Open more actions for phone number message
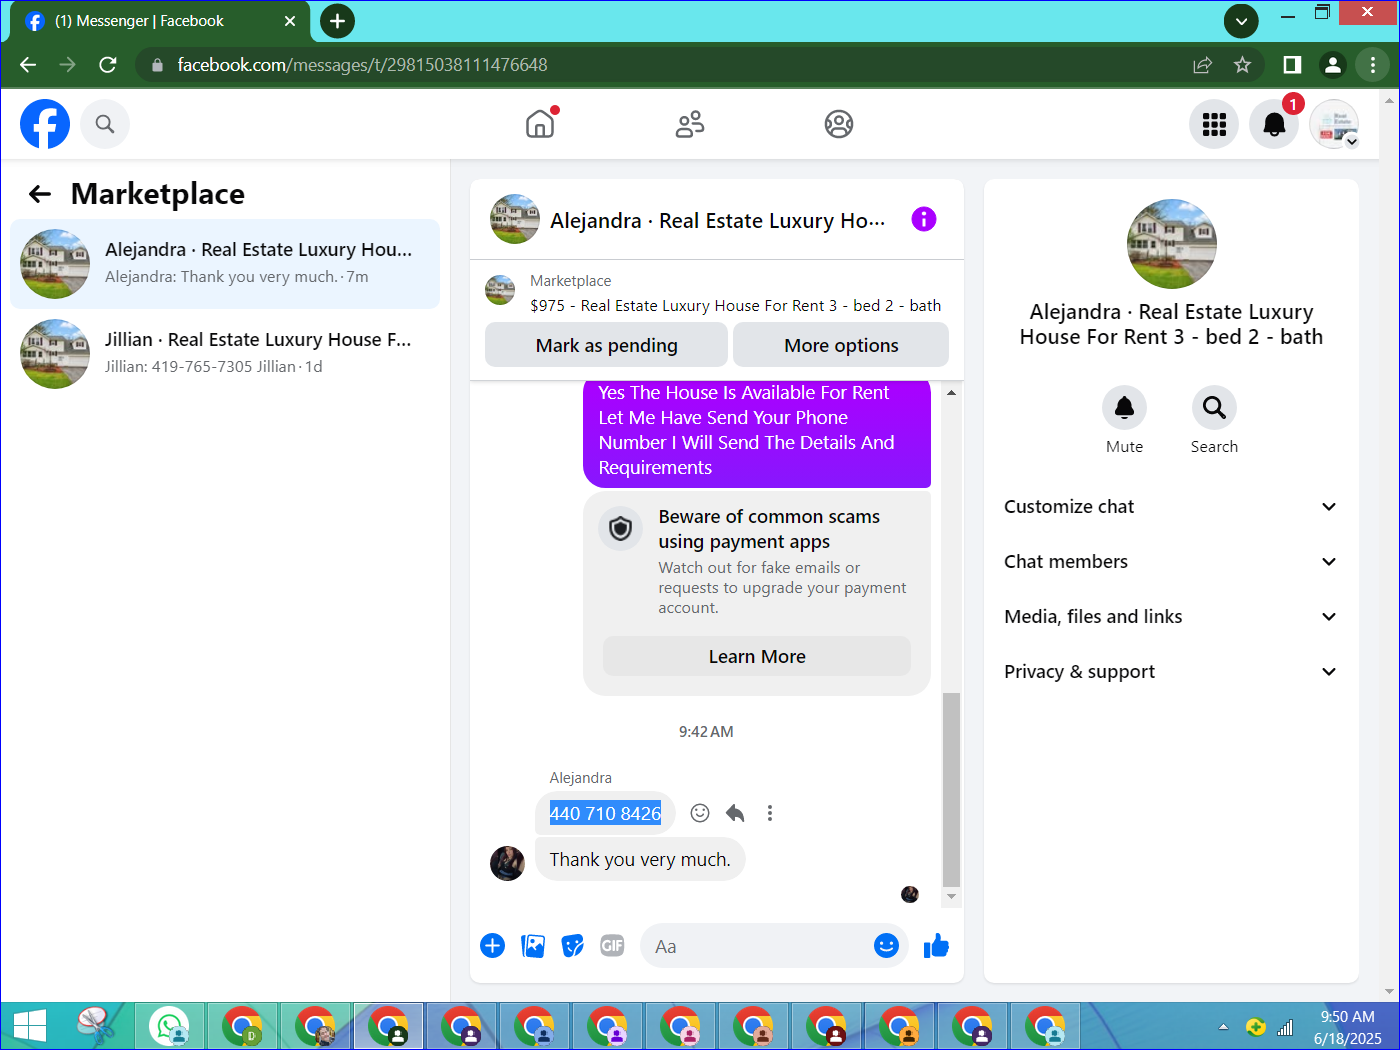 click(x=770, y=813)
